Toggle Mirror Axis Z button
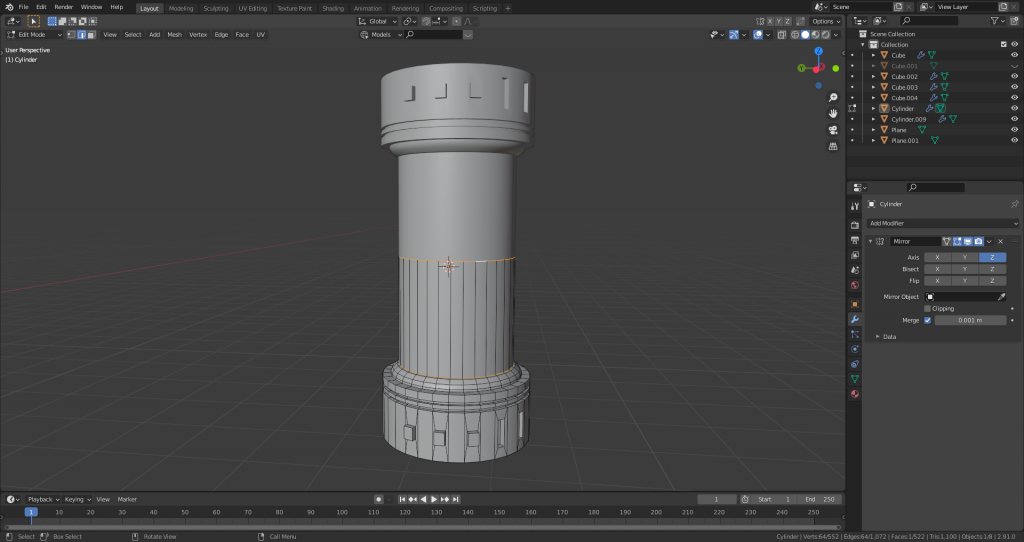 pos(992,257)
